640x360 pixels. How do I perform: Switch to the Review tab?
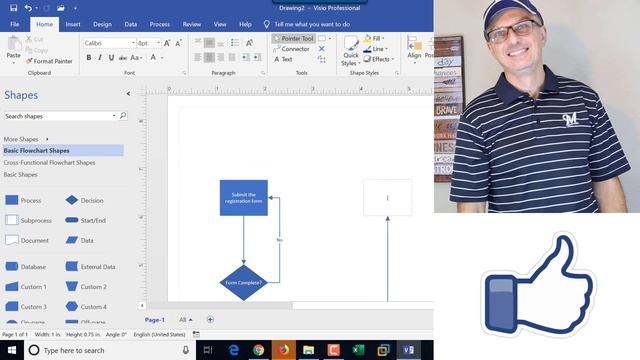coord(191,24)
